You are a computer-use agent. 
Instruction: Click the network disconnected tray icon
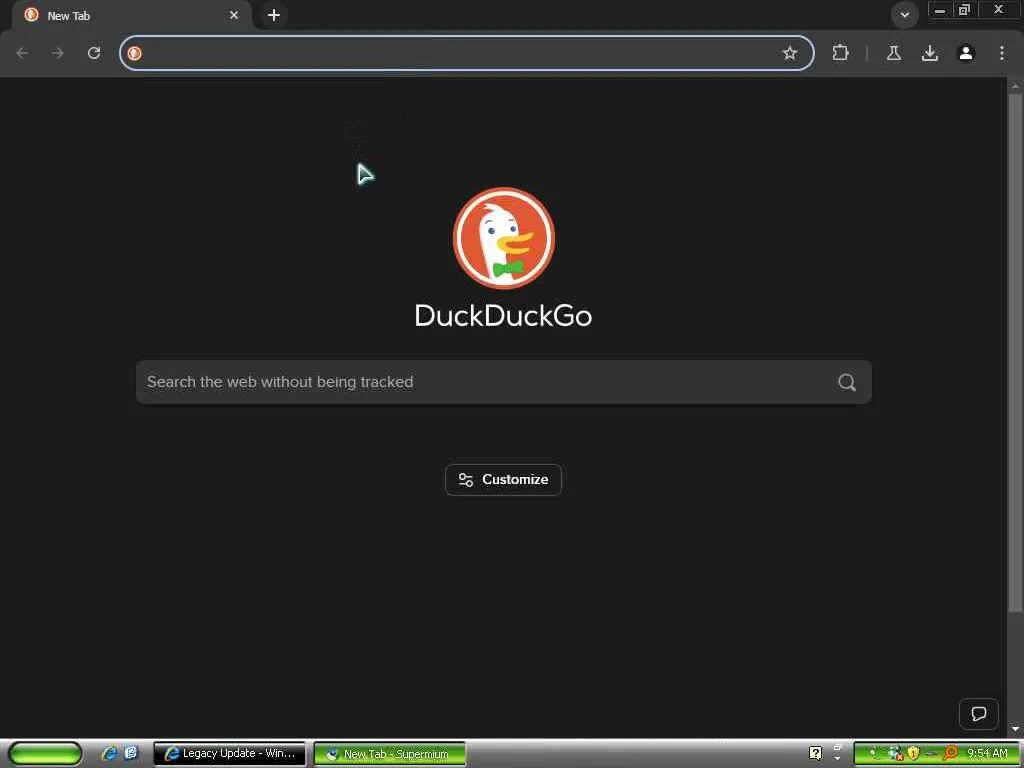pos(894,754)
